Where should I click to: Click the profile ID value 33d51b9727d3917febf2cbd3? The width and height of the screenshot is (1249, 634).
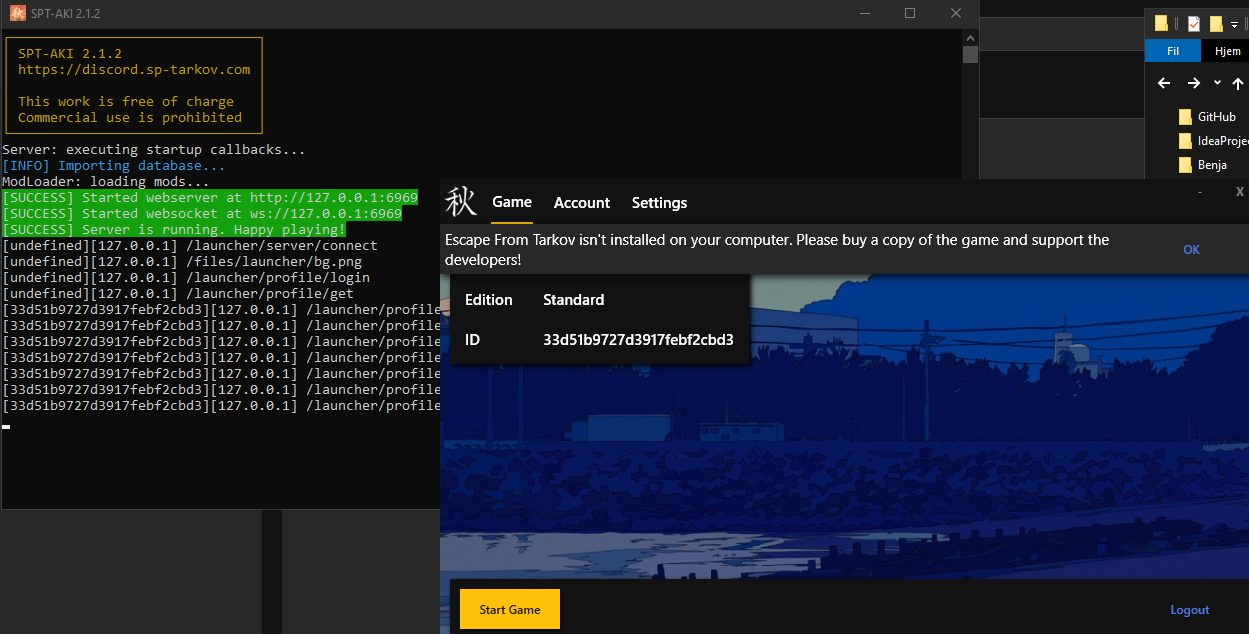(x=638, y=340)
